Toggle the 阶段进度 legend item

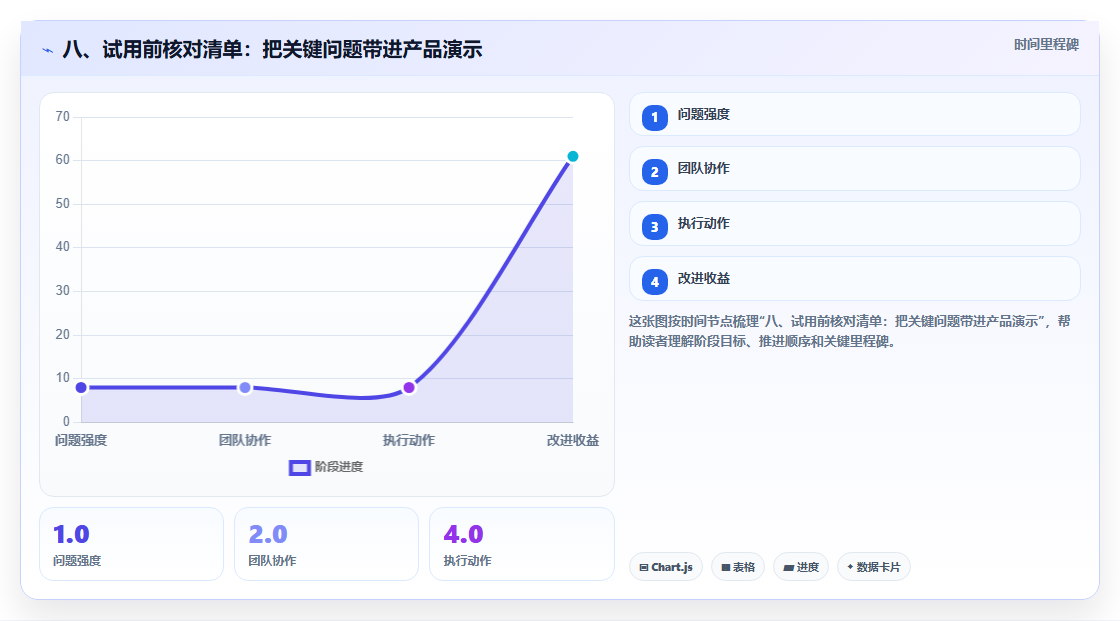coord(326,467)
